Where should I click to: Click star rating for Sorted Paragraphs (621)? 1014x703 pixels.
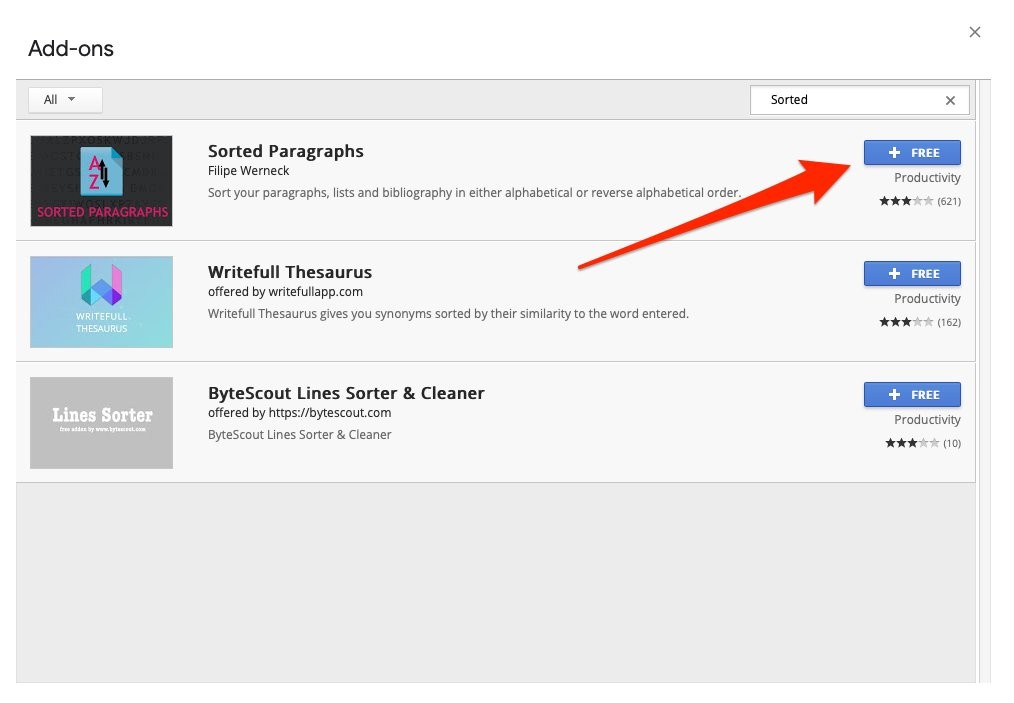click(x=920, y=201)
